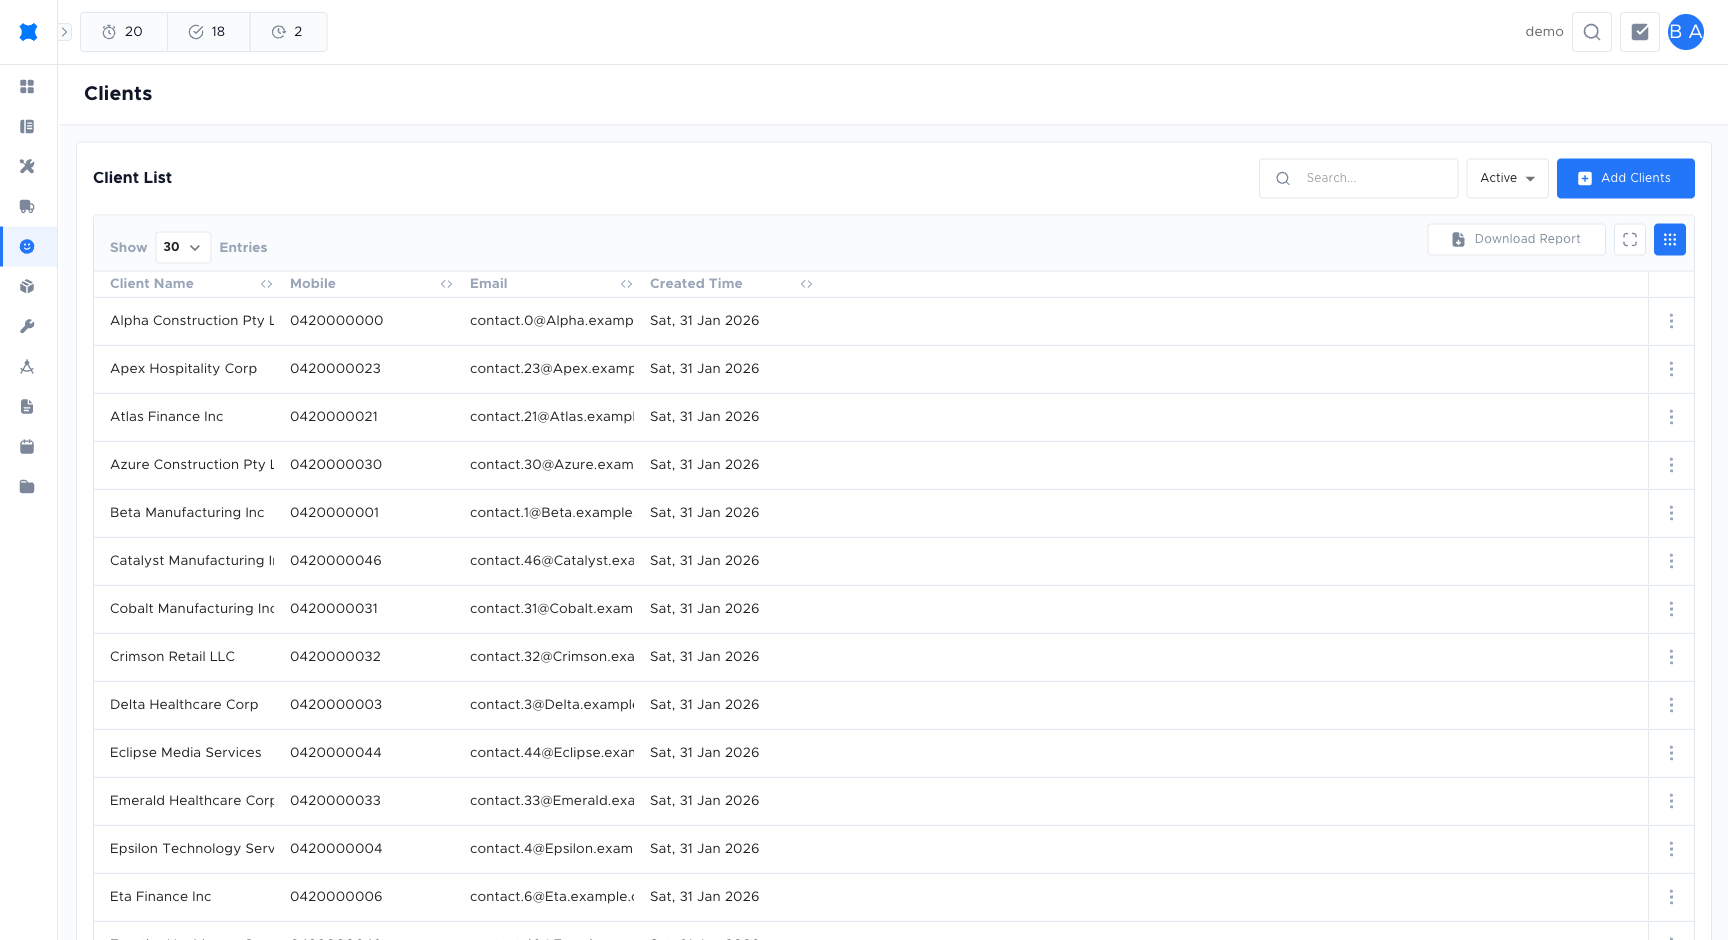Open row menu for Emerald Healthcare
The image size is (1728, 940).
coord(1671,801)
